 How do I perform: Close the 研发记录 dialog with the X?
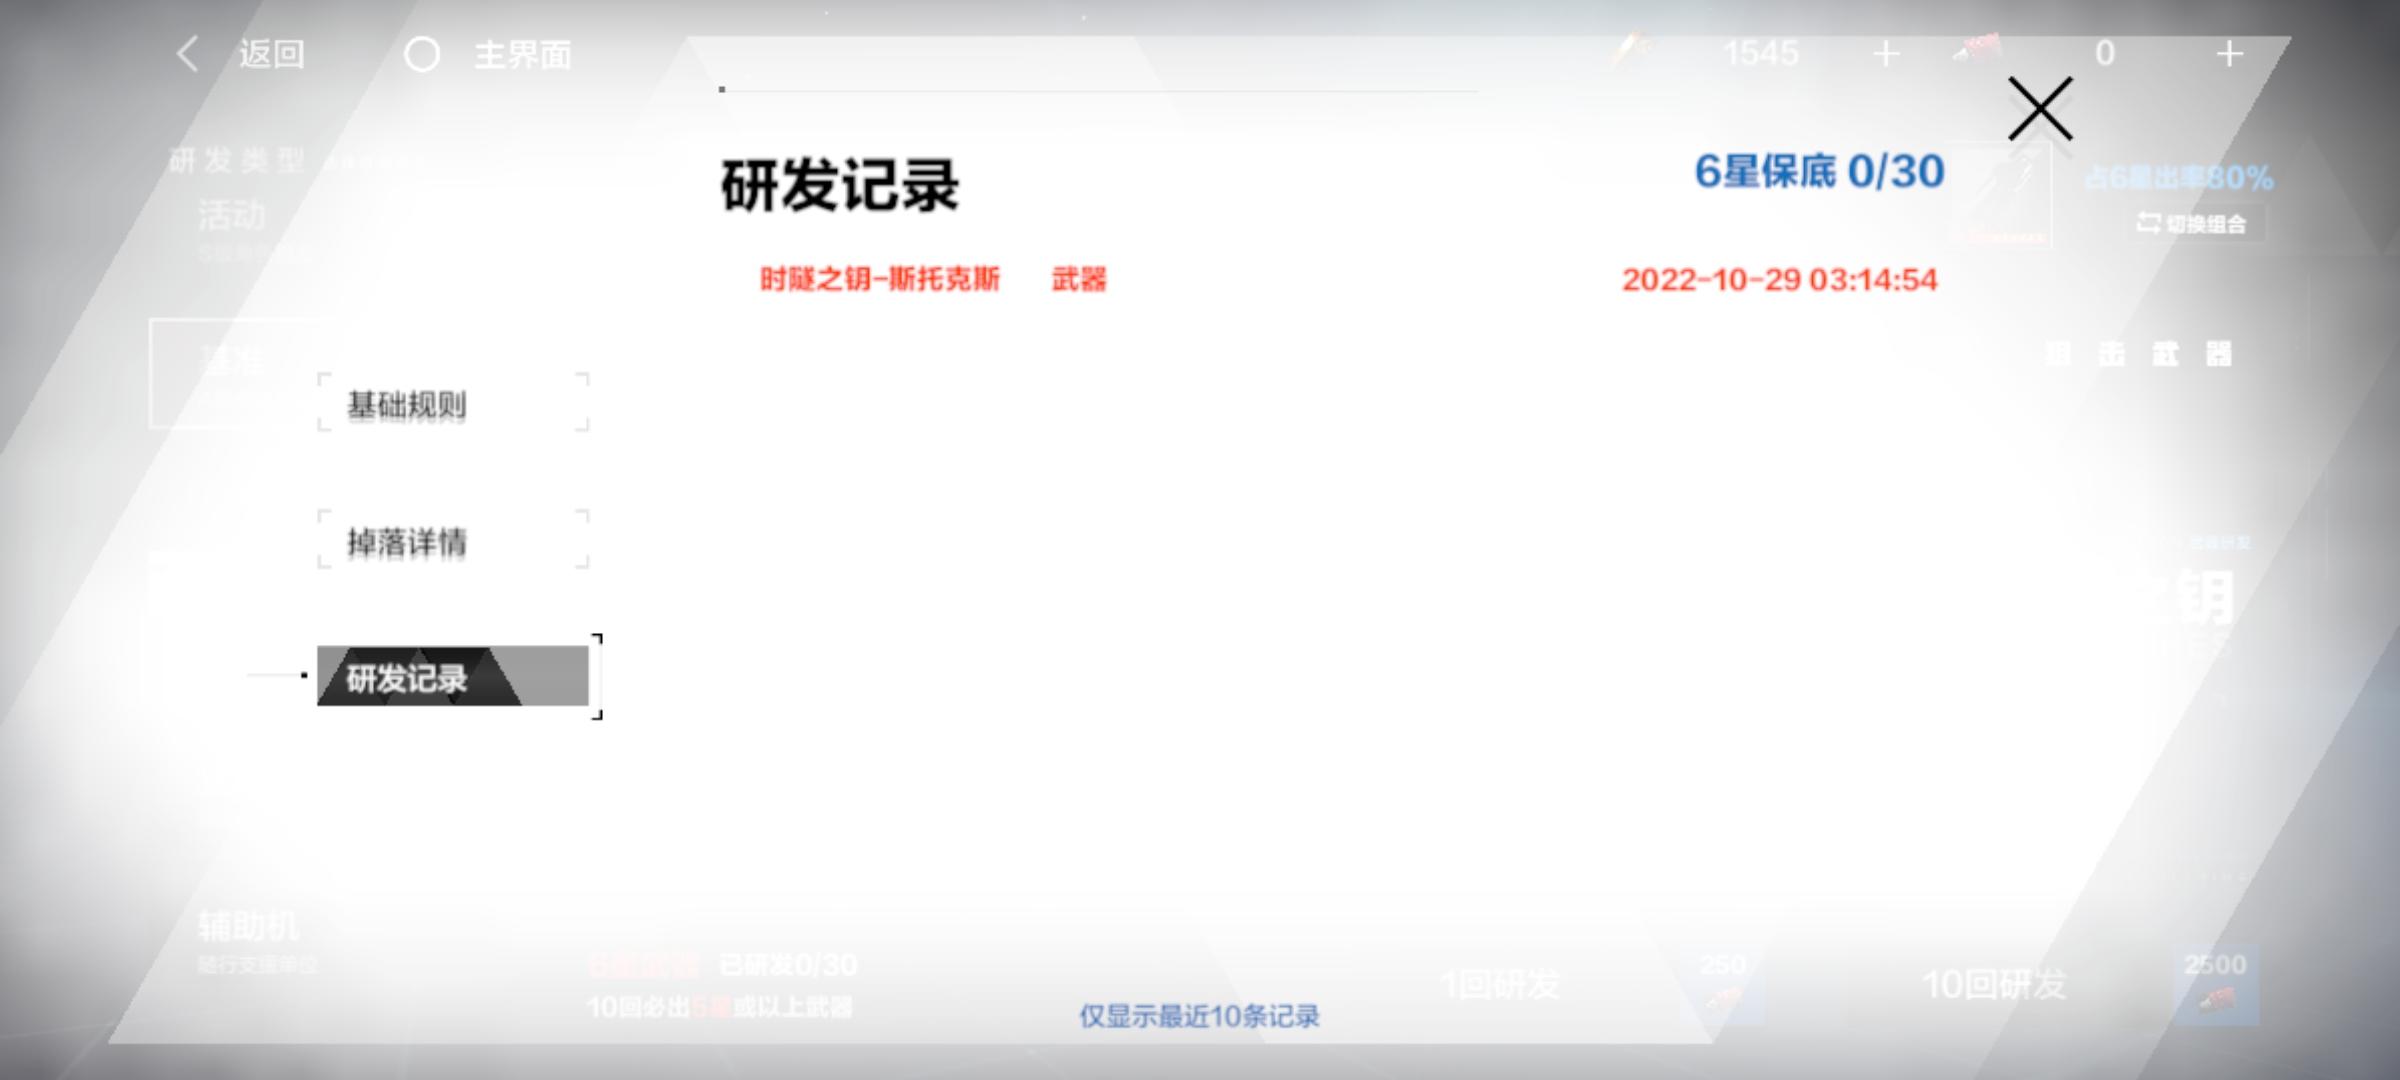tap(2040, 109)
